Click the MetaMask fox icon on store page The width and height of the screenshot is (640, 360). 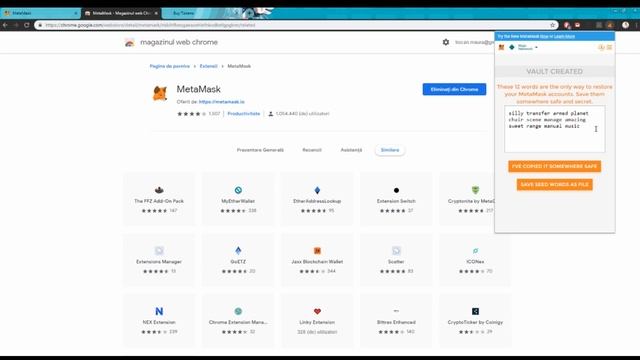point(160,93)
